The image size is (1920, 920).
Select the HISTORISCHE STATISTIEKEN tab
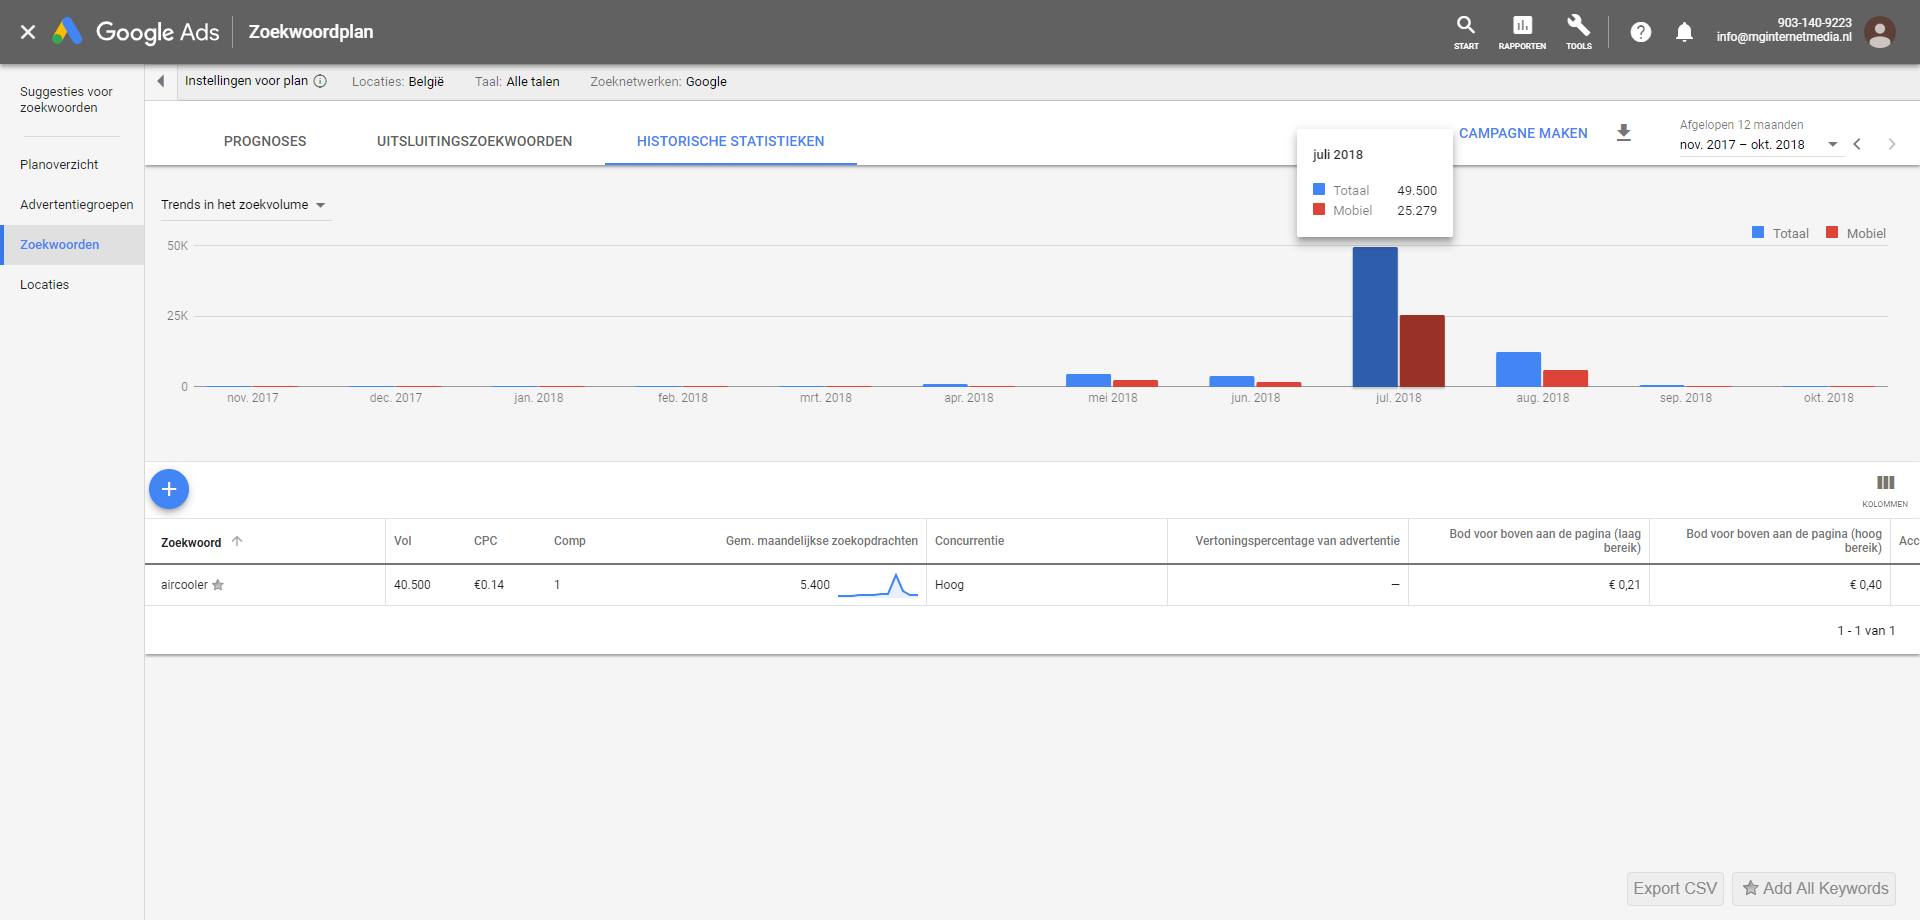click(731, 141)
